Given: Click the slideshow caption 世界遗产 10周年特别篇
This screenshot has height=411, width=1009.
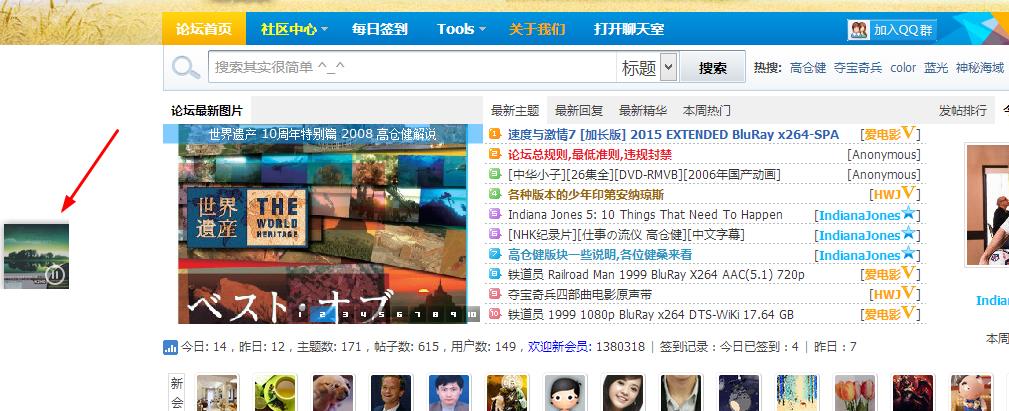Looking at the screenshot, I should (x=322, y=134).
